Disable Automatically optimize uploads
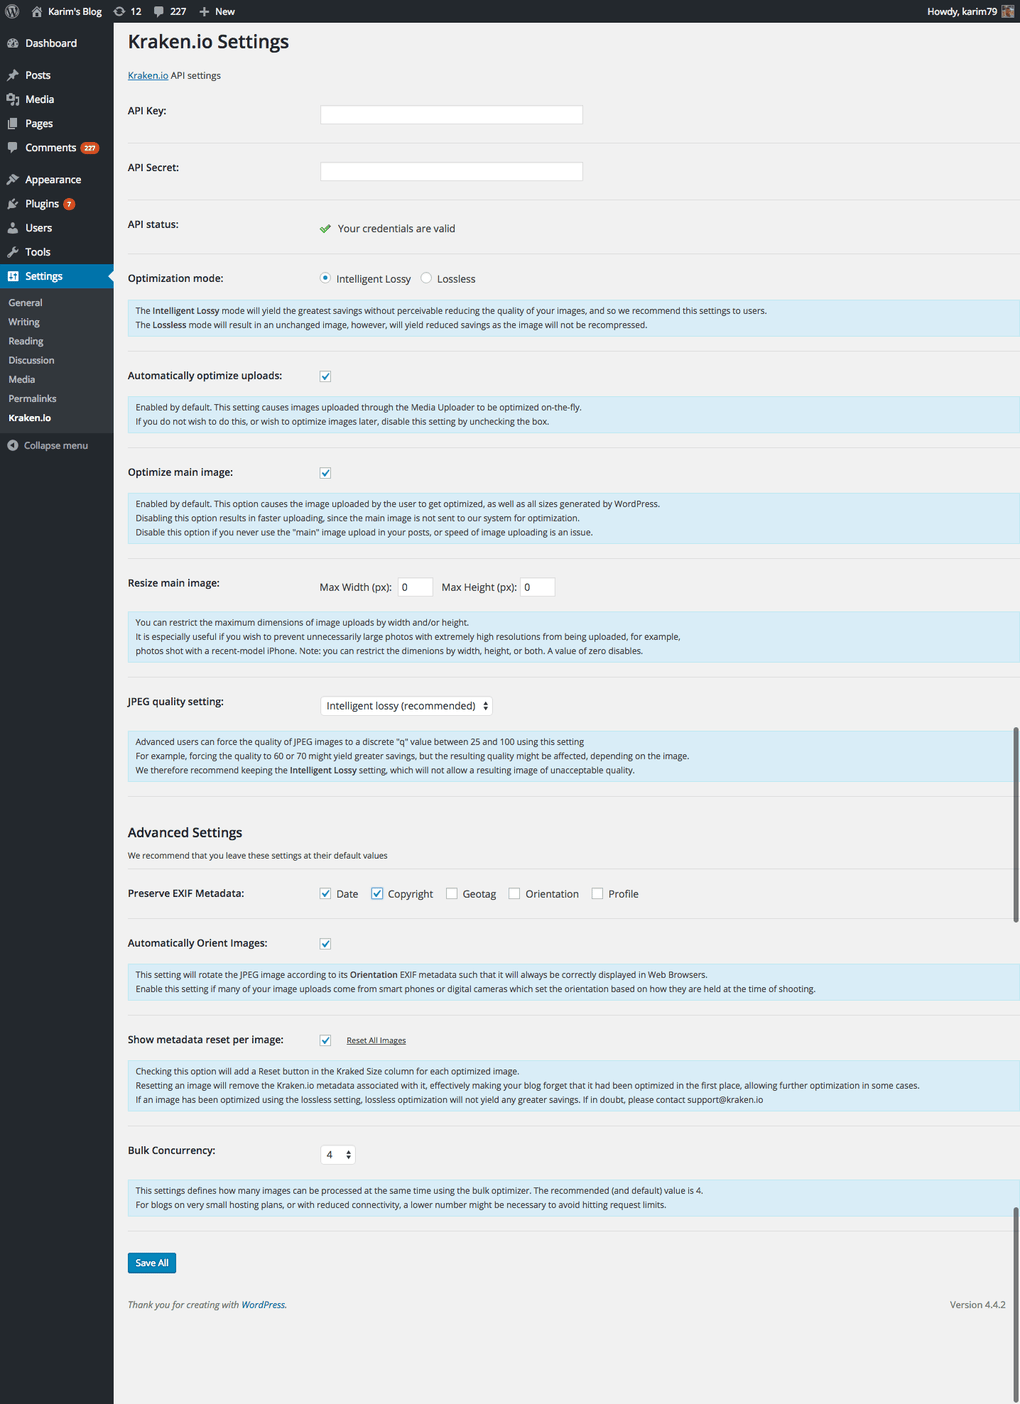The image size is (1020, 1404). (x=325, y=376)
